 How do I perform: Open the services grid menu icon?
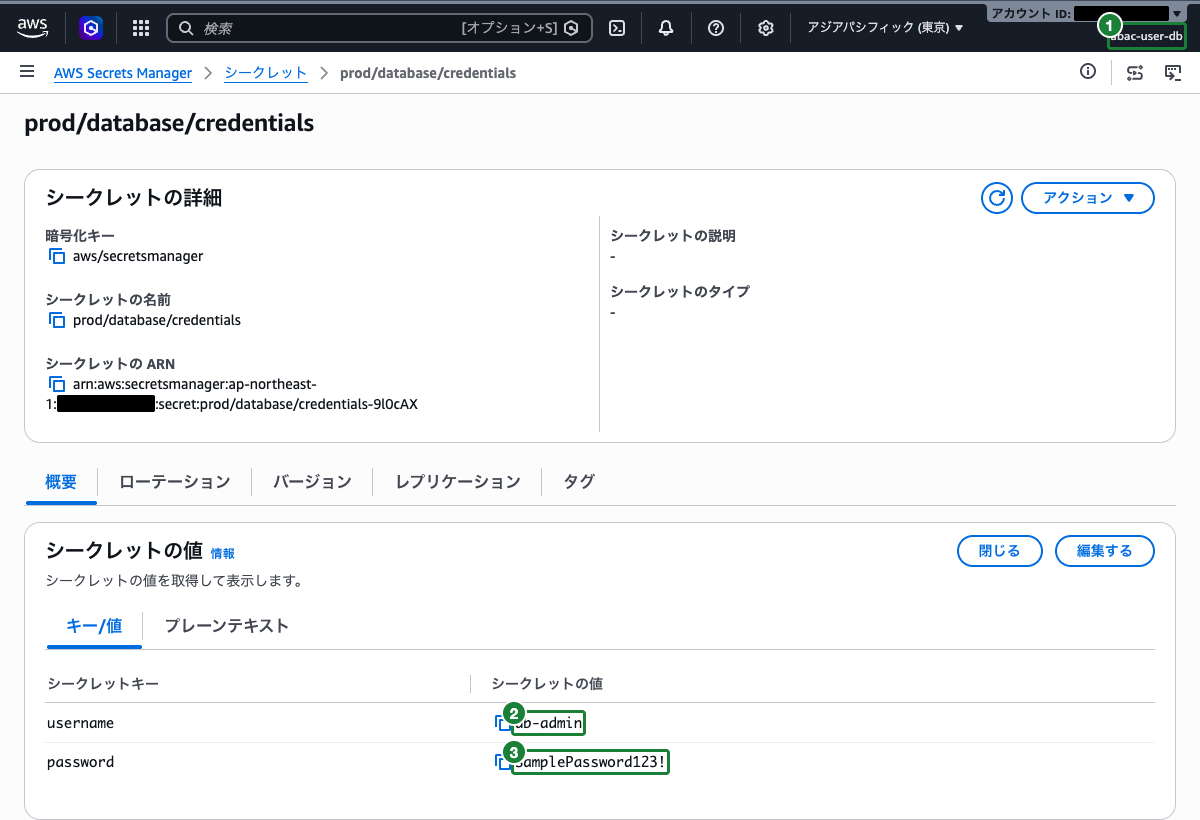coord(141,28)
